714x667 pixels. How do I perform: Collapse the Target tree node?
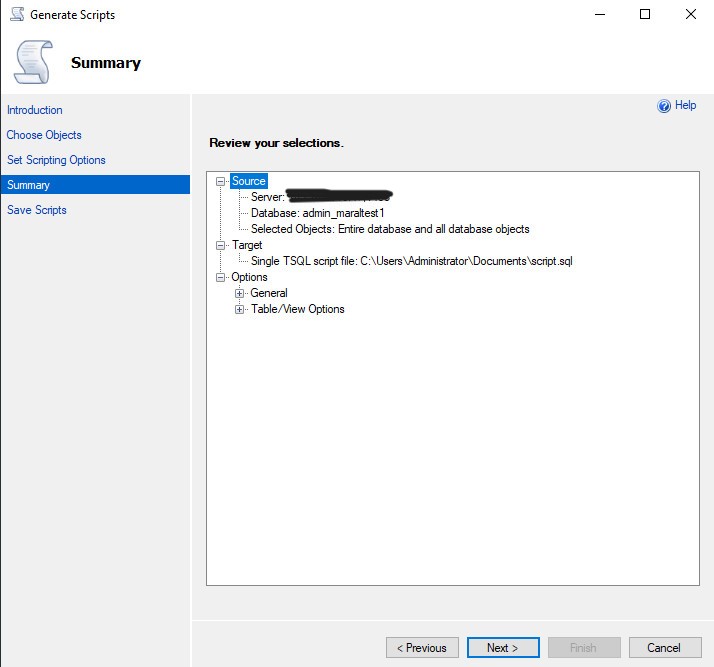pyautogui.click(x=221, y=245)
